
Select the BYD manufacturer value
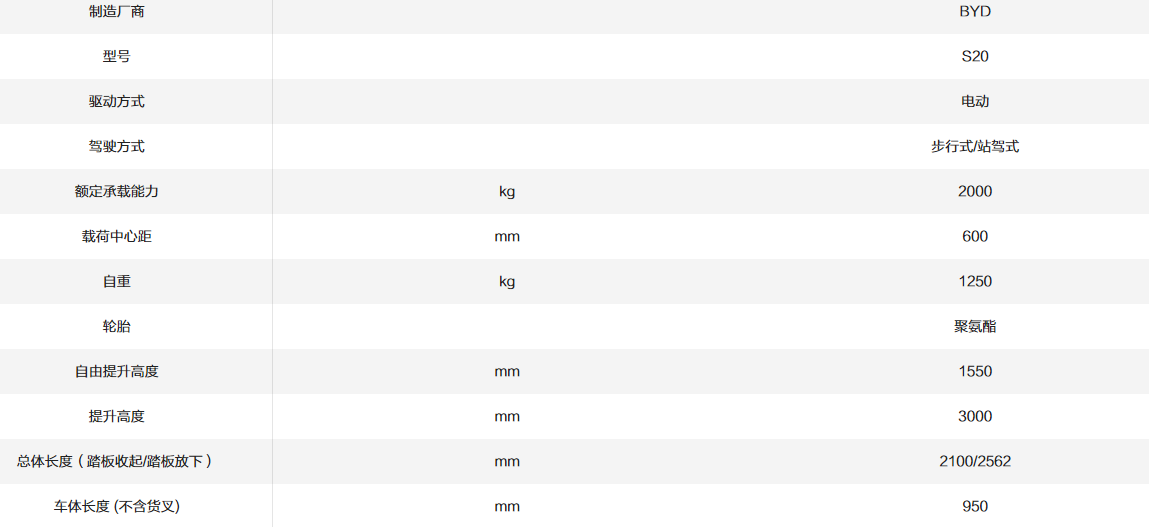(x=974, y=12)
